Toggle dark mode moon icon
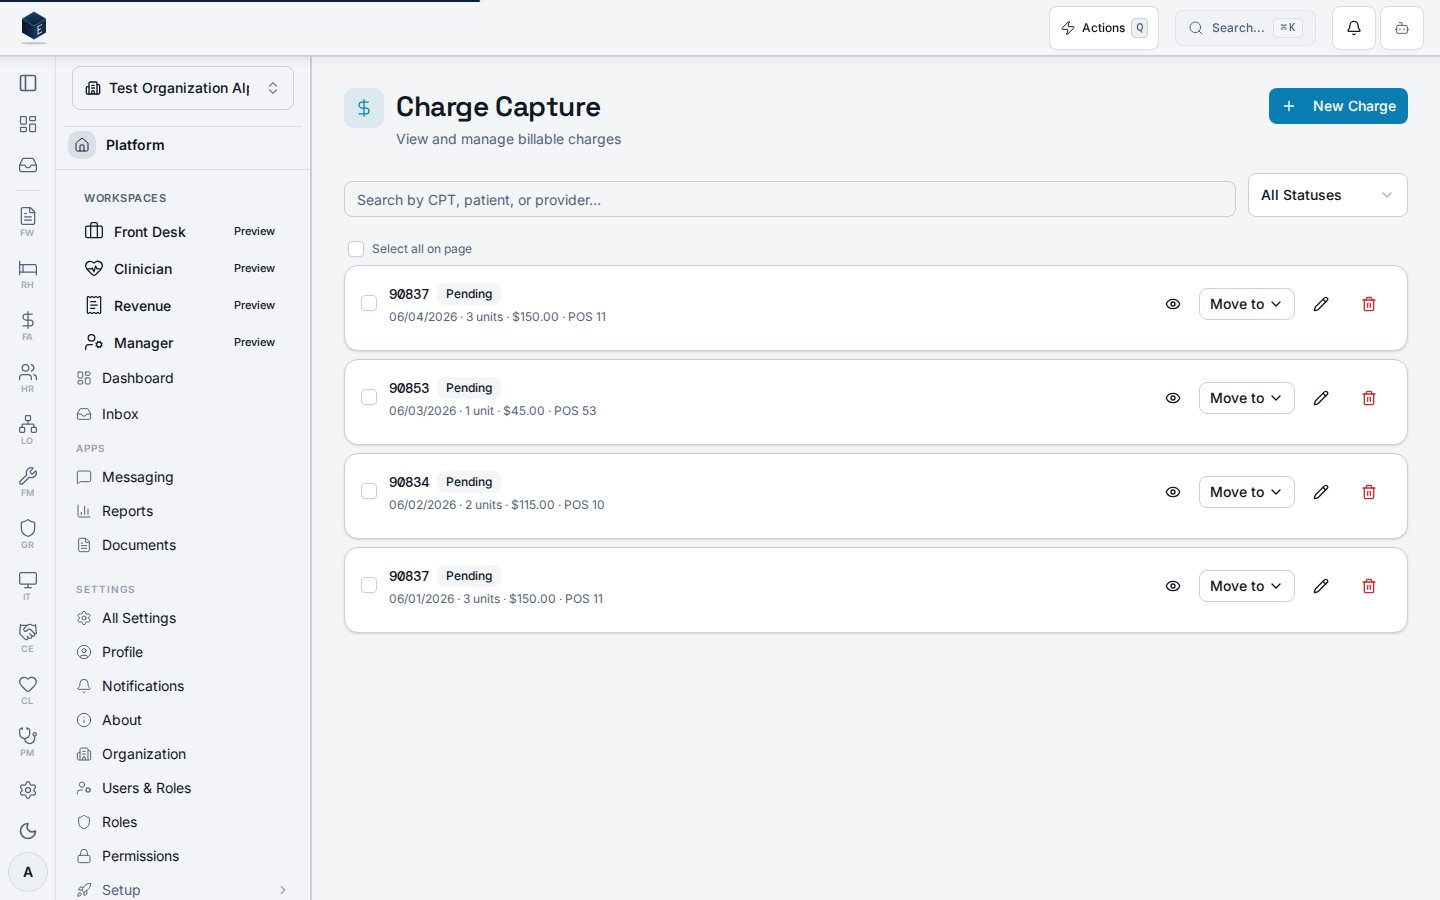The image size is (1440, 900). [x=28, y=831]
